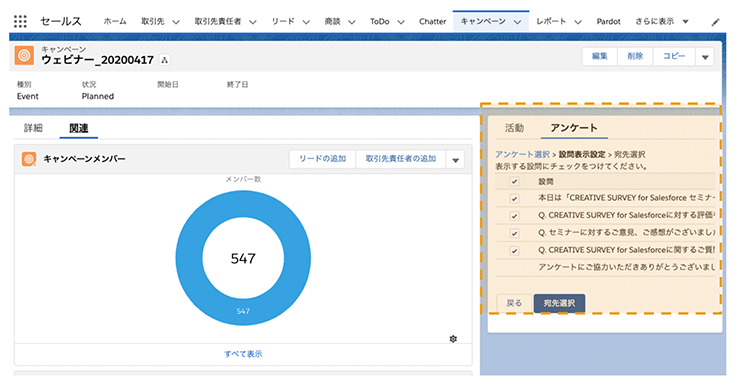Open the Pardot tab
This screenshot has width=740, height=390.
pyautogui.click(x=608, y=21)
